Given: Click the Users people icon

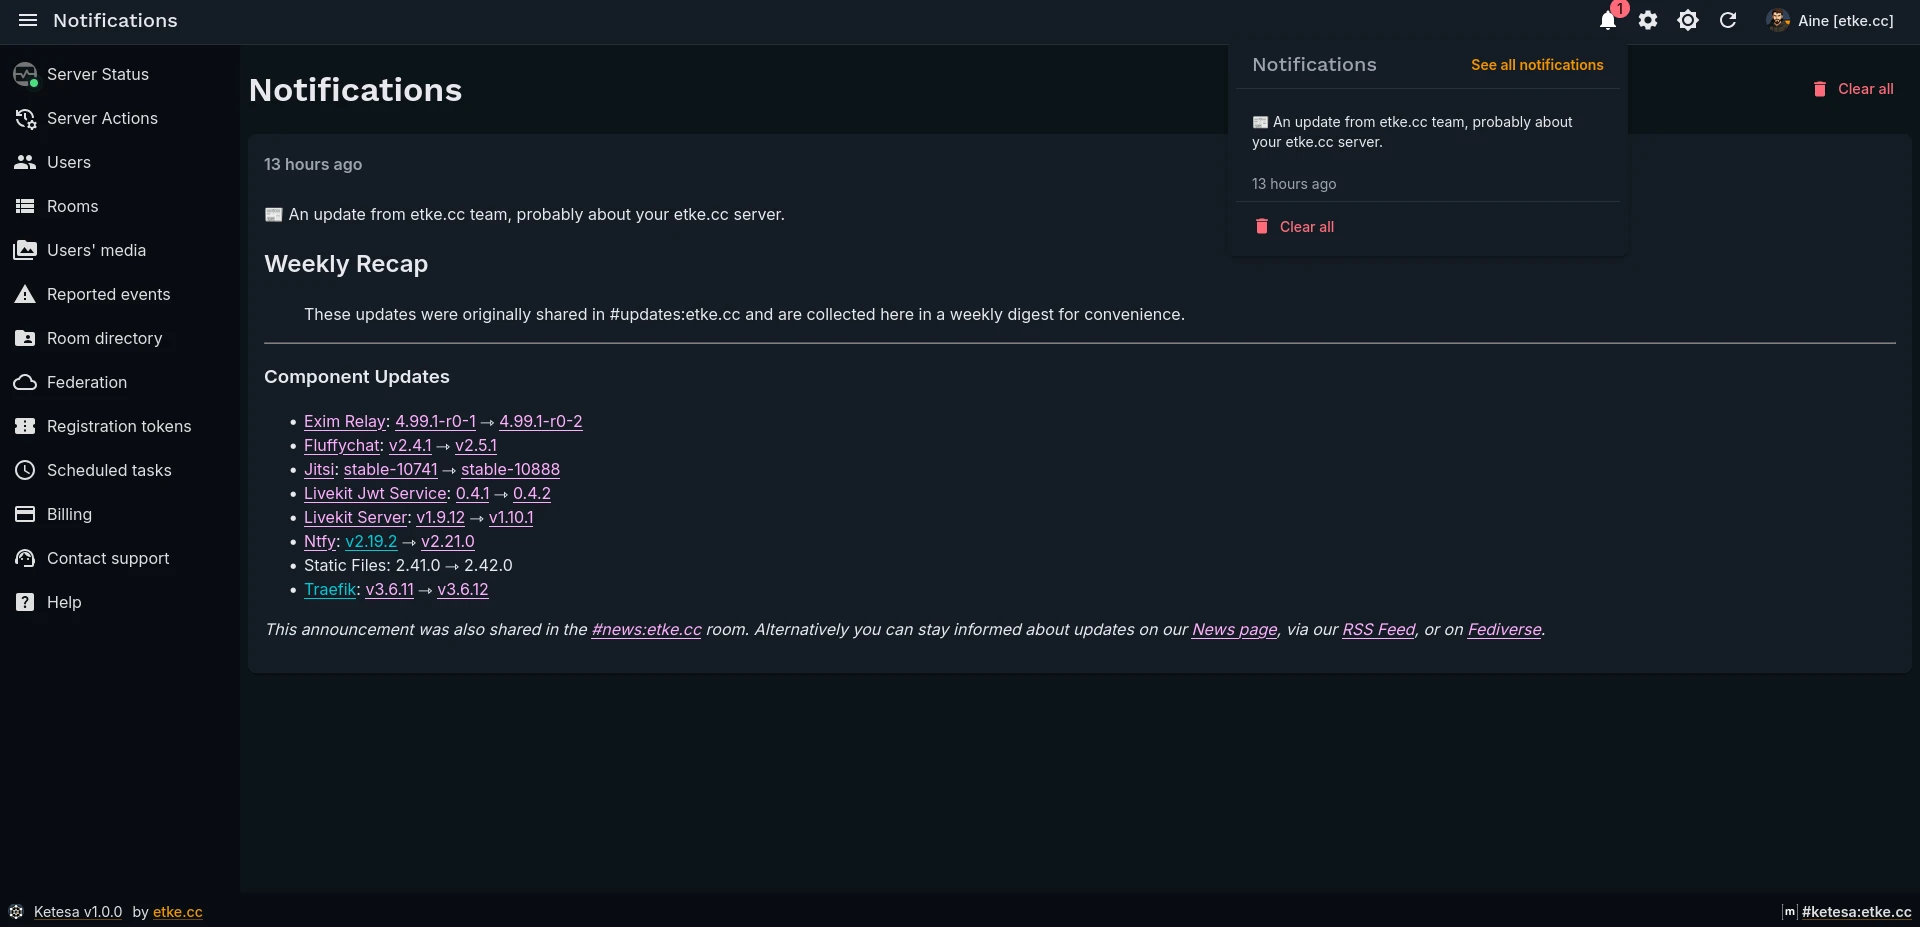Looking at the screenshot, I should [x=25, y=162].
